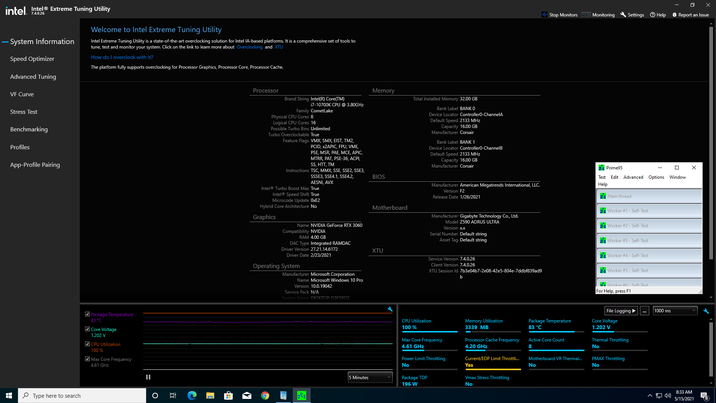716x403 pixels.
Task: Open App-Profile Pairing section
Action: coord(35,165)
